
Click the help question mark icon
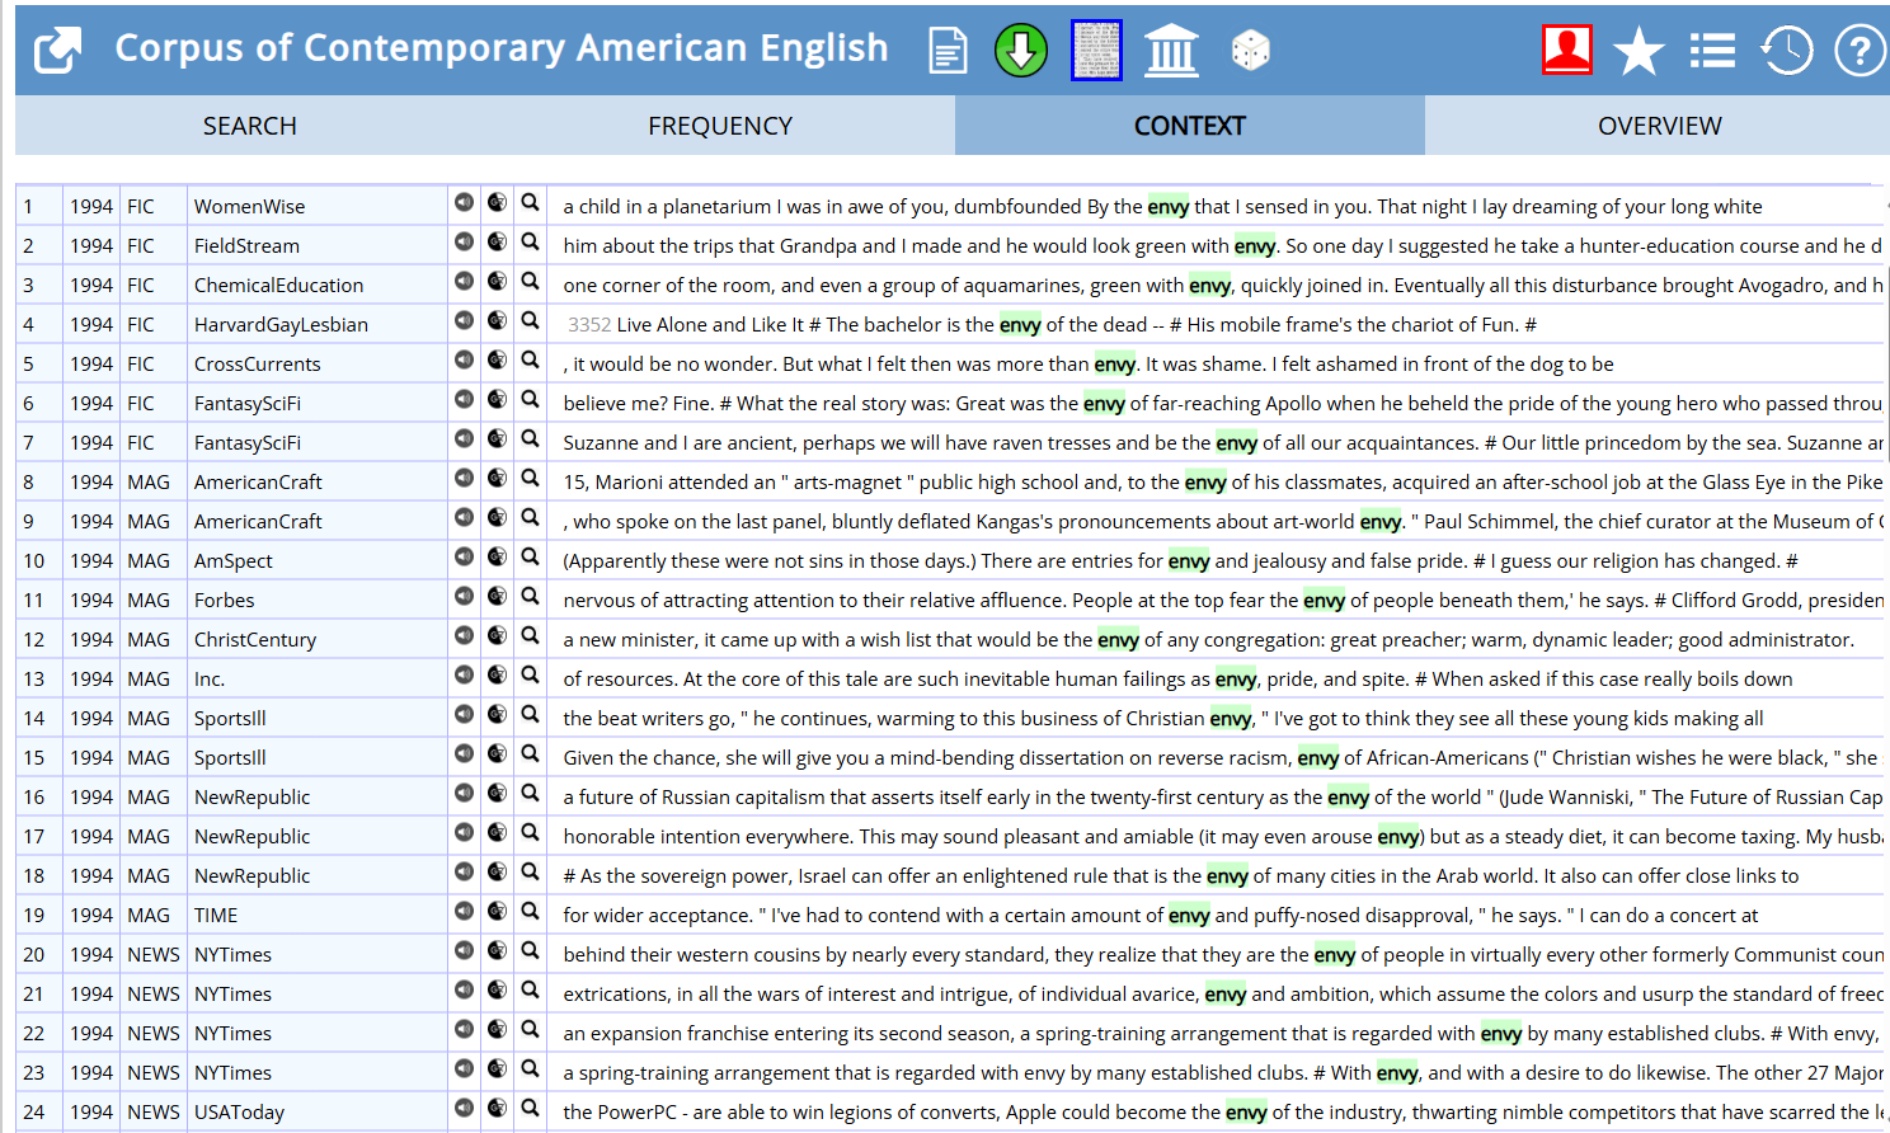tap(1859, 50)
